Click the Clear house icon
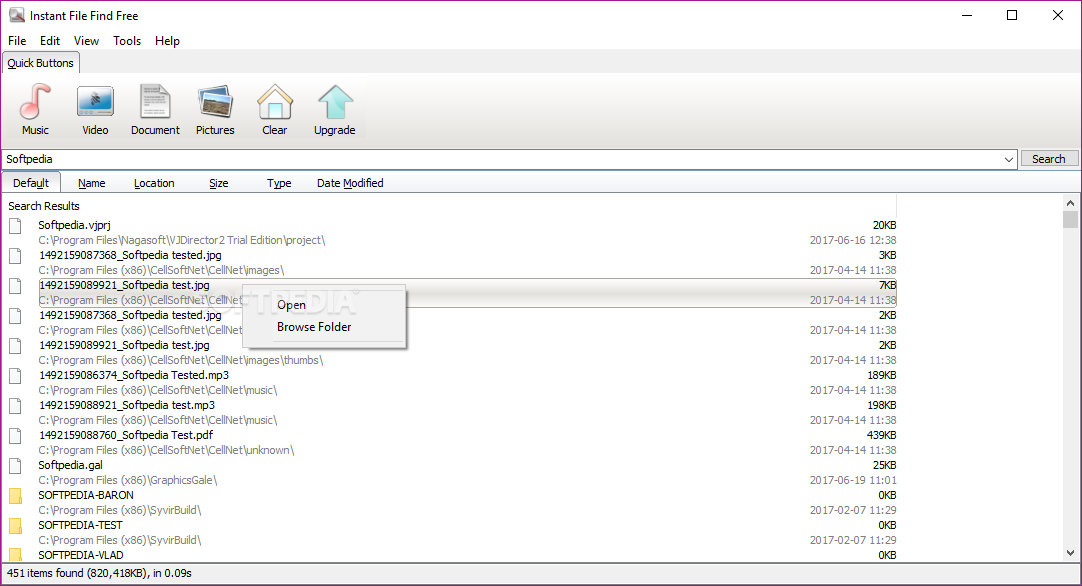The image size is (1082, 586). click(x=275, y=102)
